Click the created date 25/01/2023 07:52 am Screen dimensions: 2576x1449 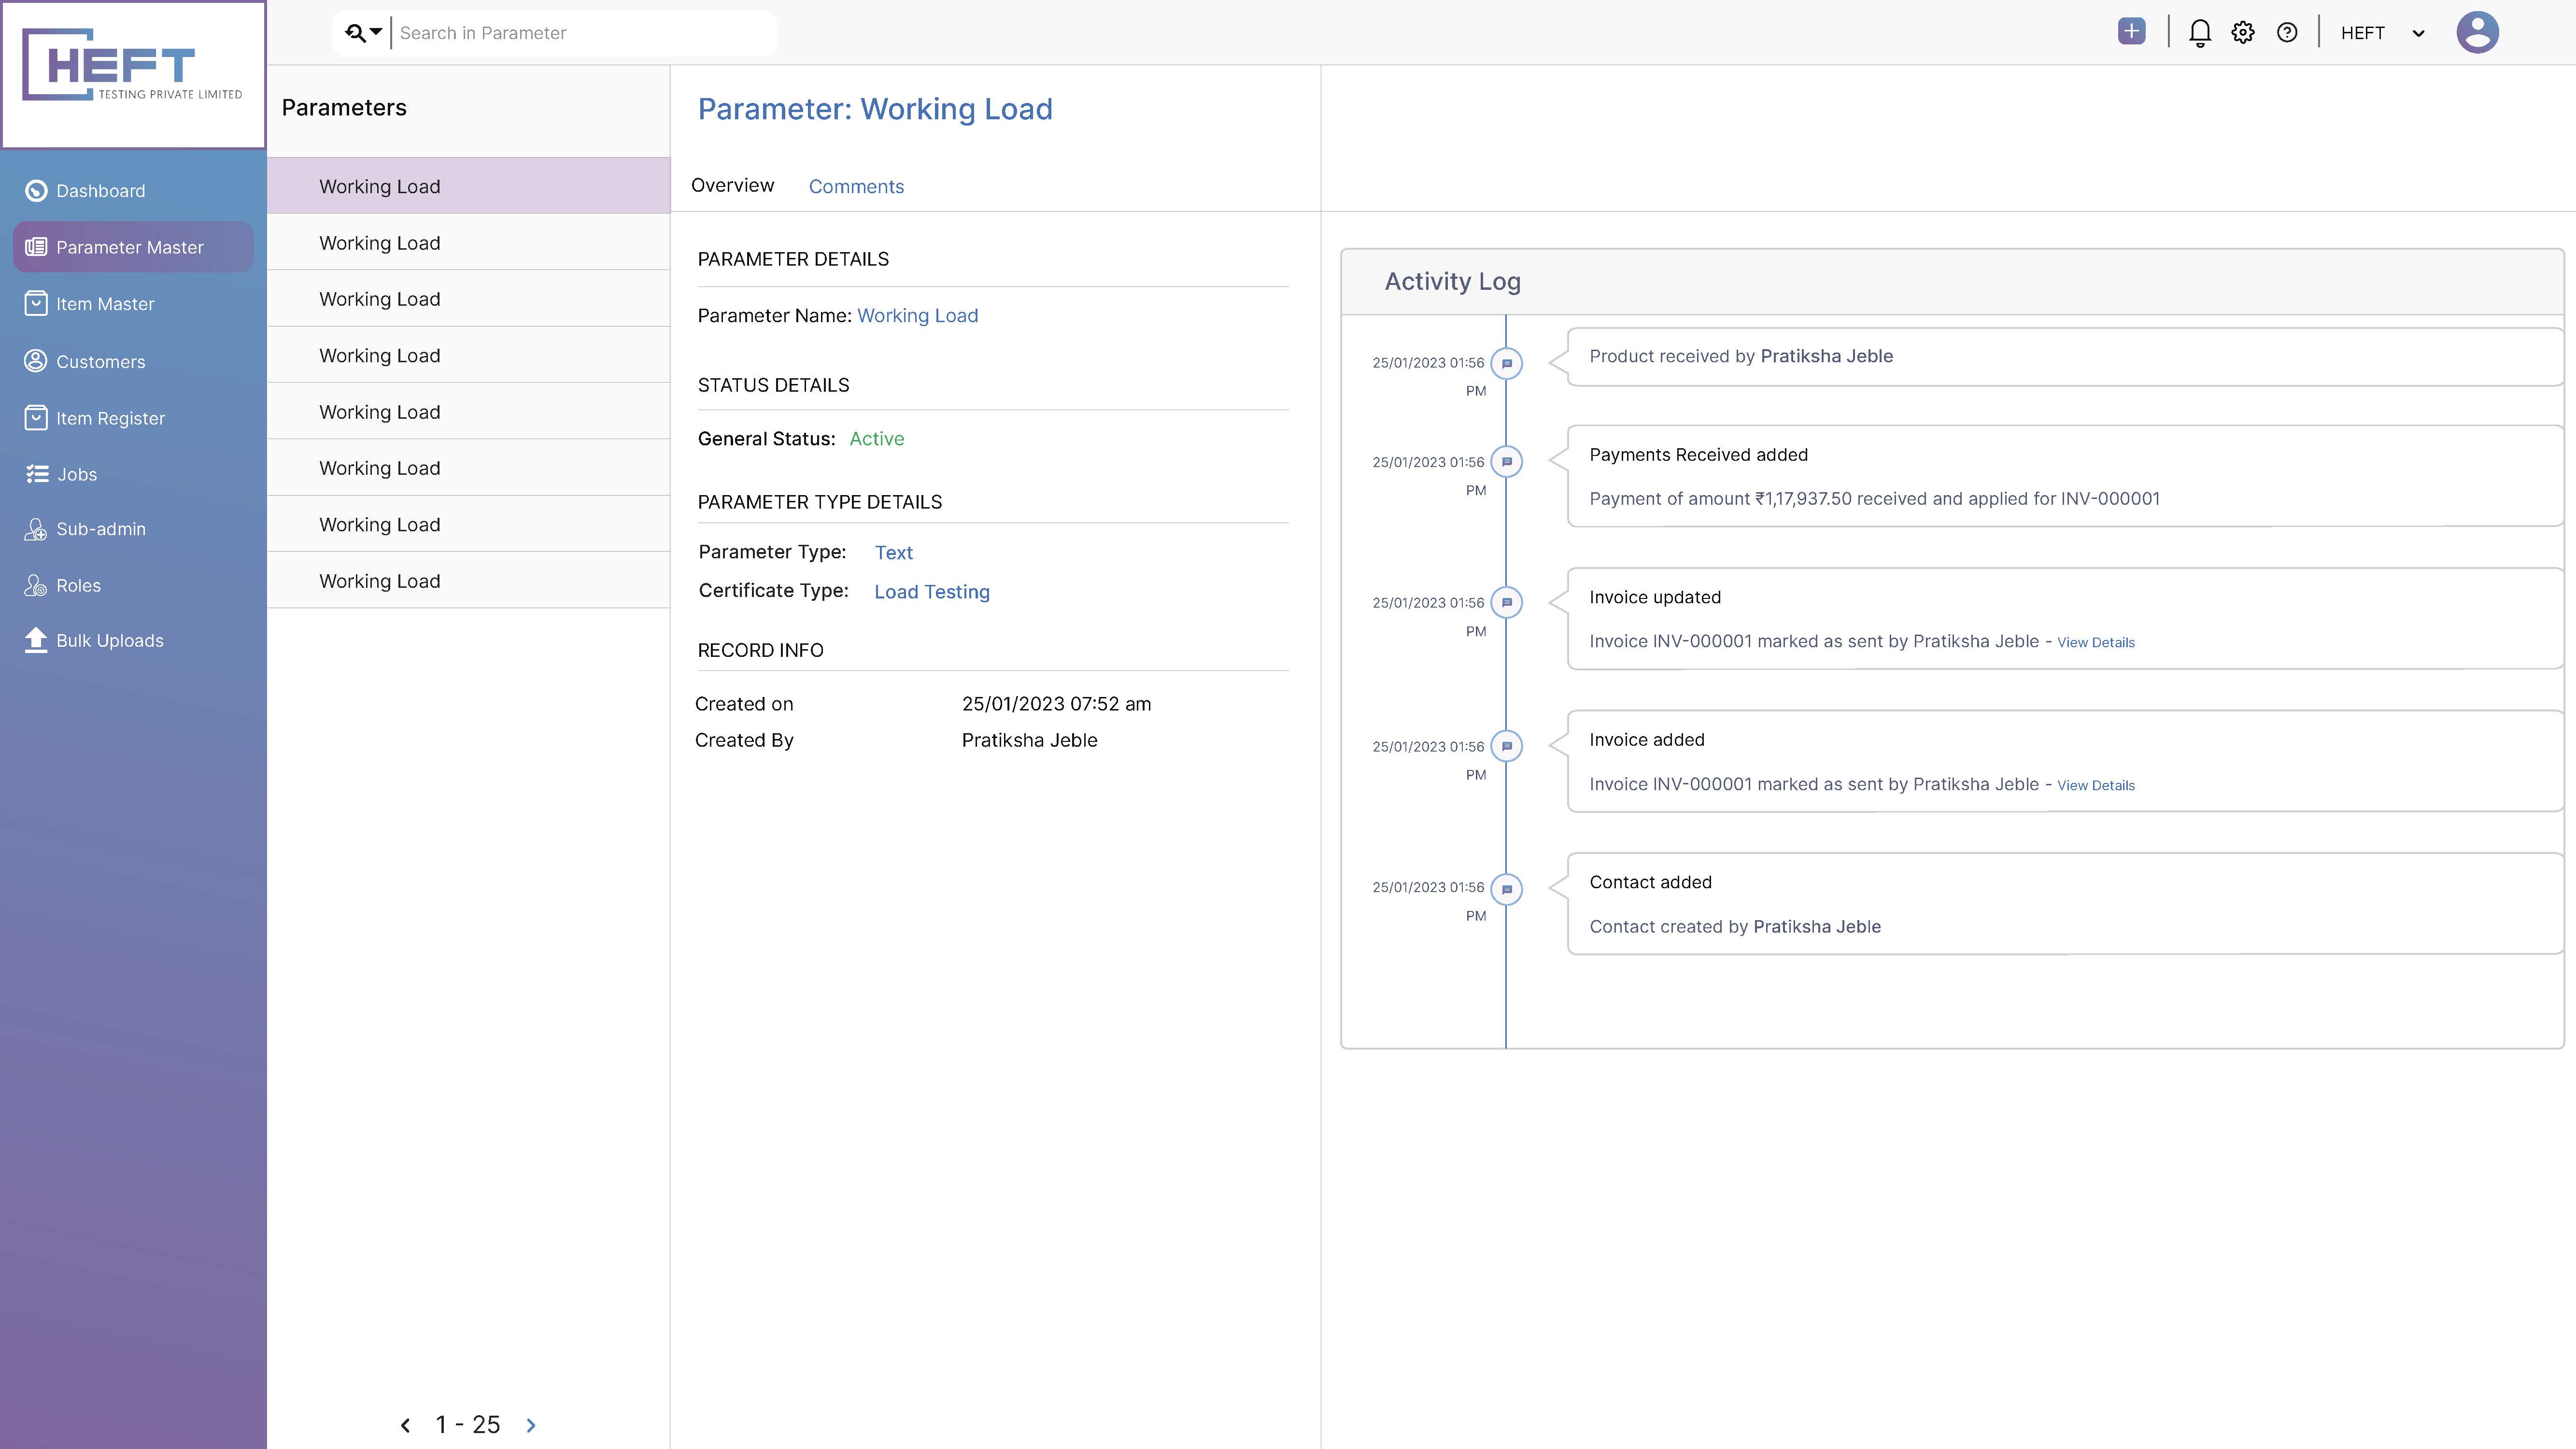1056,704
